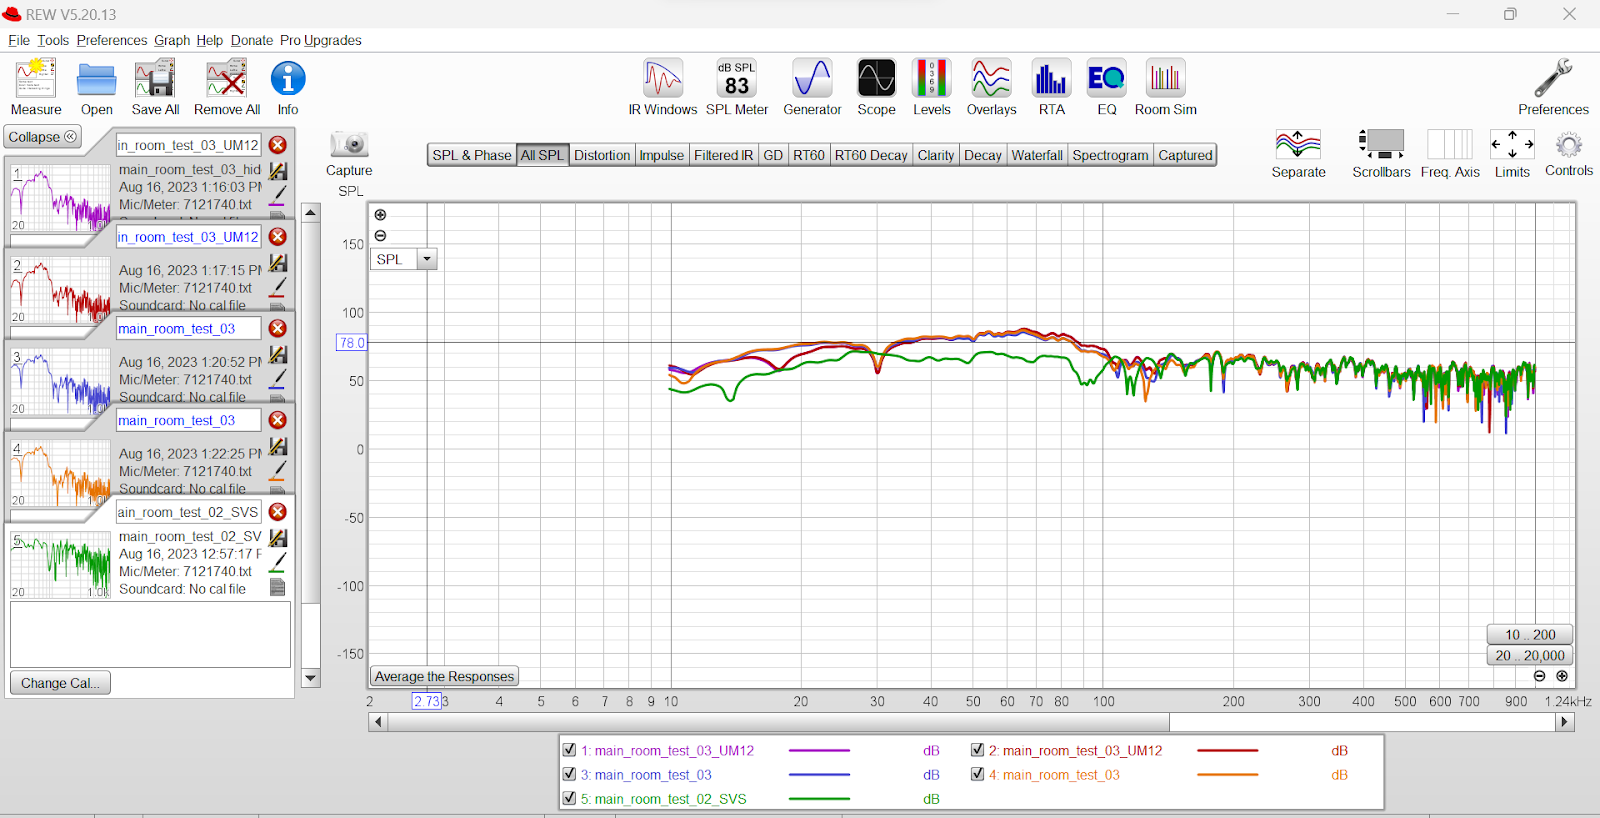
Task: Open the Overlays window
Action: tap(991, 87)
